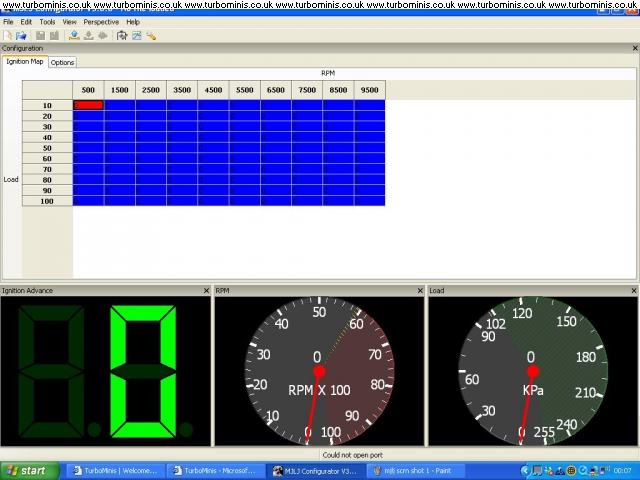Click the greyed single floppy Save icon

(40, 36)
